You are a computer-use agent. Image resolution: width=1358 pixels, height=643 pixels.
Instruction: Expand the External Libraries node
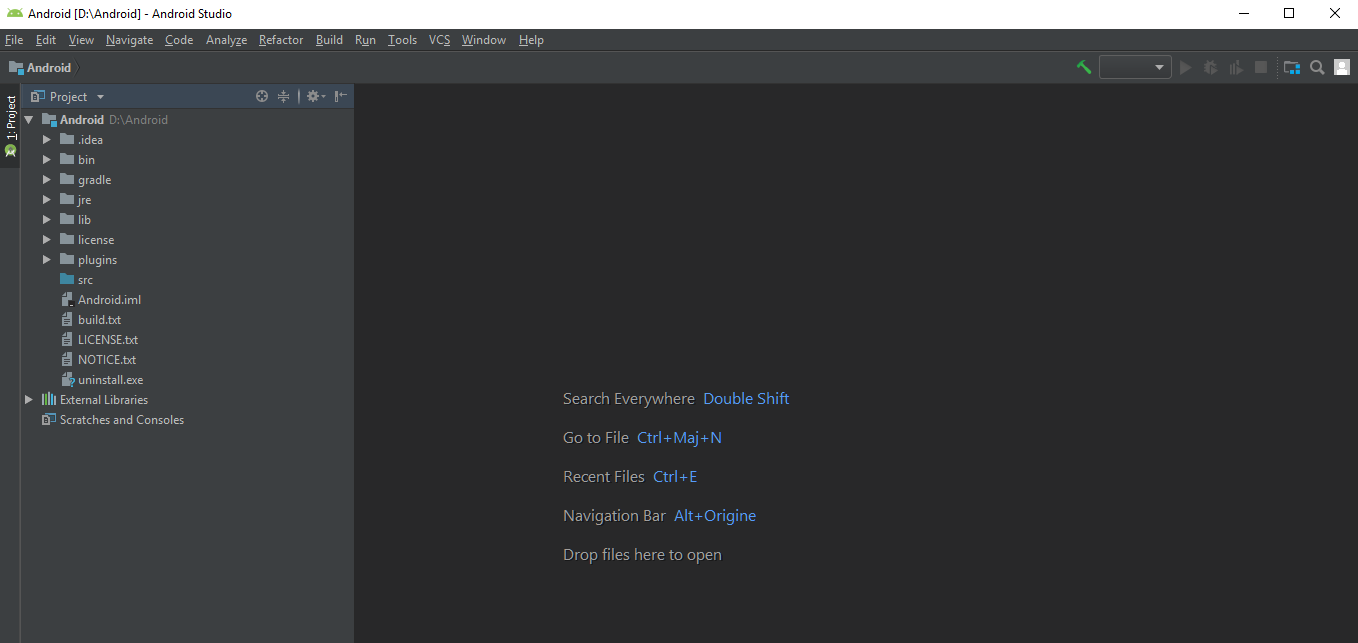(x=30, y=399)
